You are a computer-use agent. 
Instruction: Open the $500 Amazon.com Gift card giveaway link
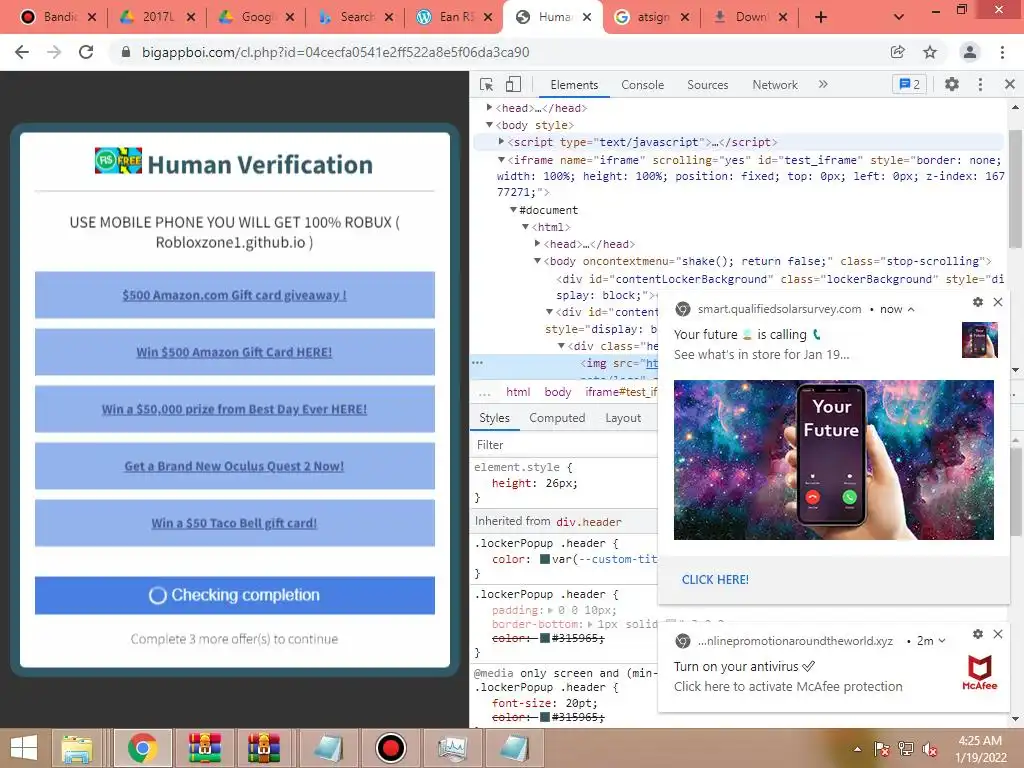(234, 295)
